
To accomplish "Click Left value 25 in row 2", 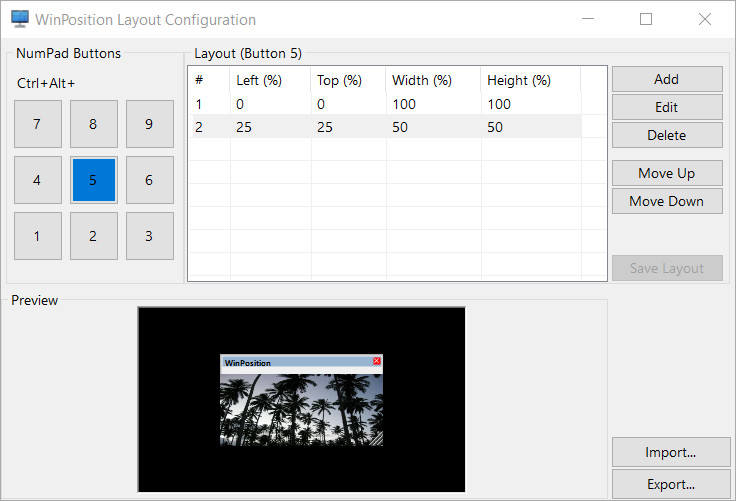I will pos(244,127).
